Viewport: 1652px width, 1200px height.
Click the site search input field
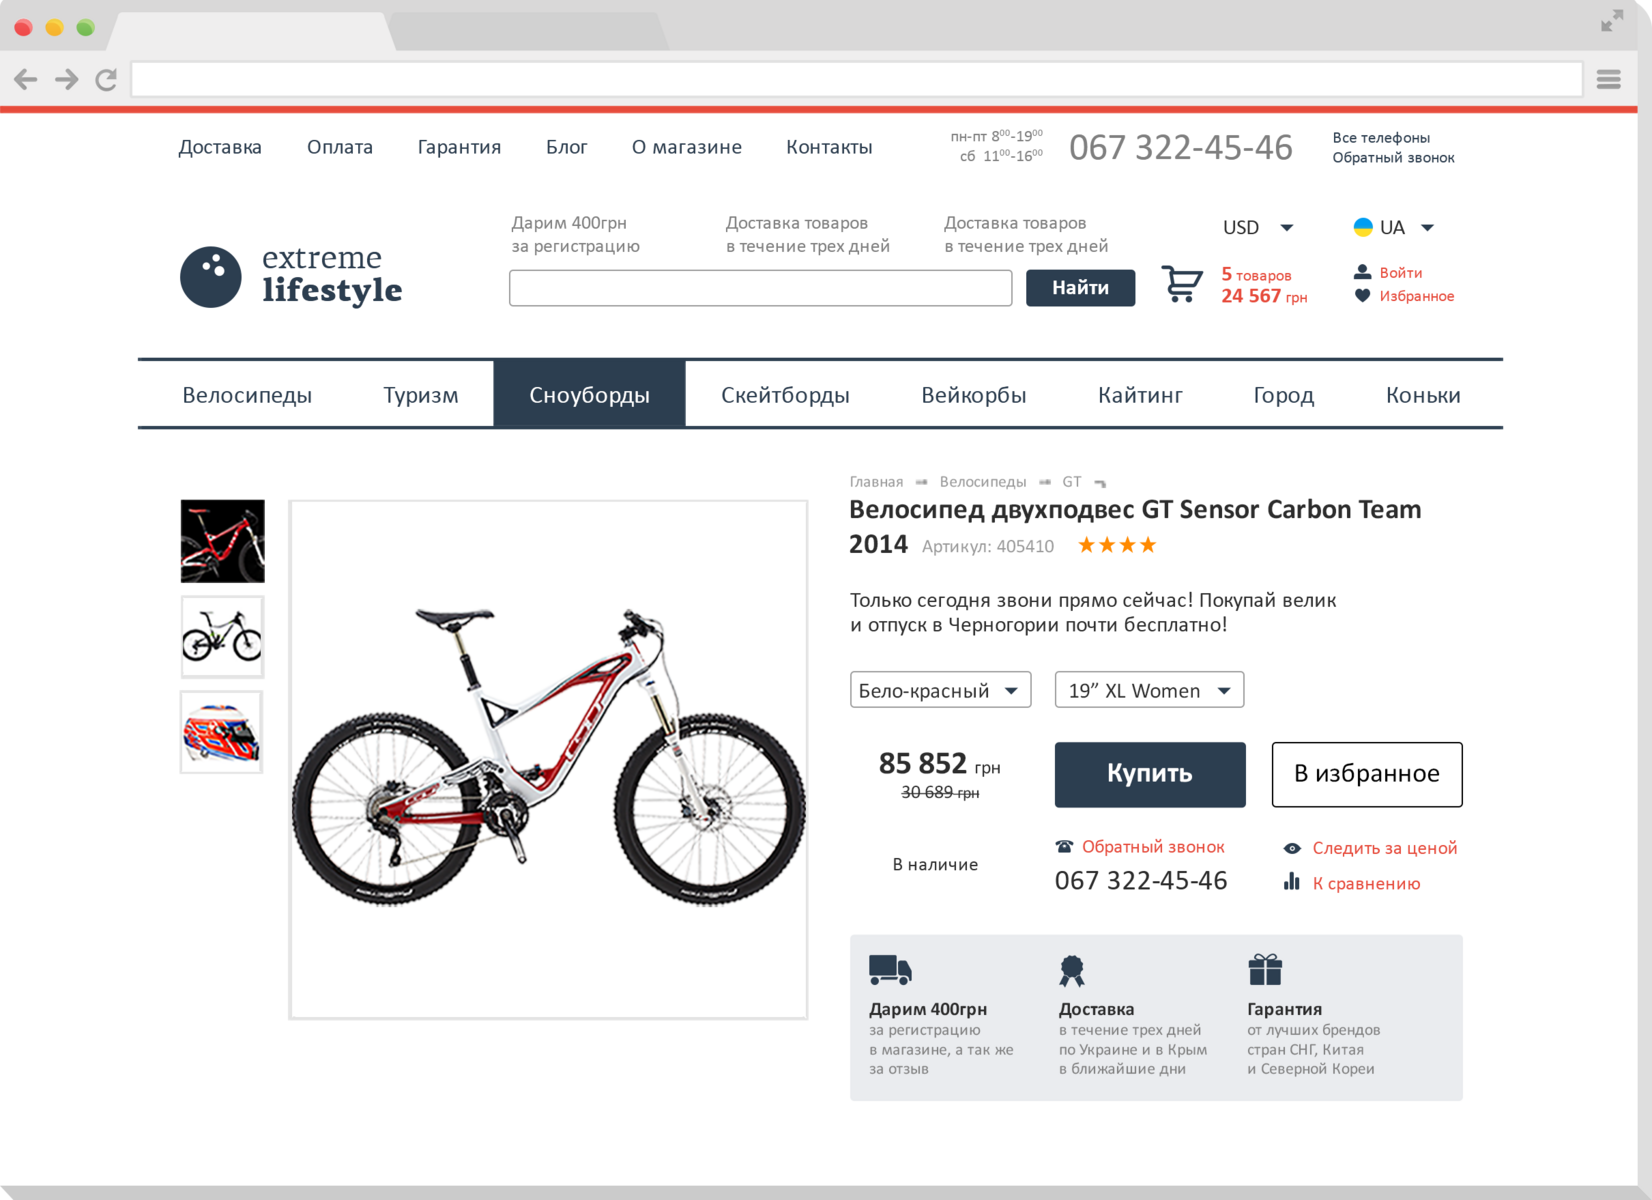[x=760, y=288]
